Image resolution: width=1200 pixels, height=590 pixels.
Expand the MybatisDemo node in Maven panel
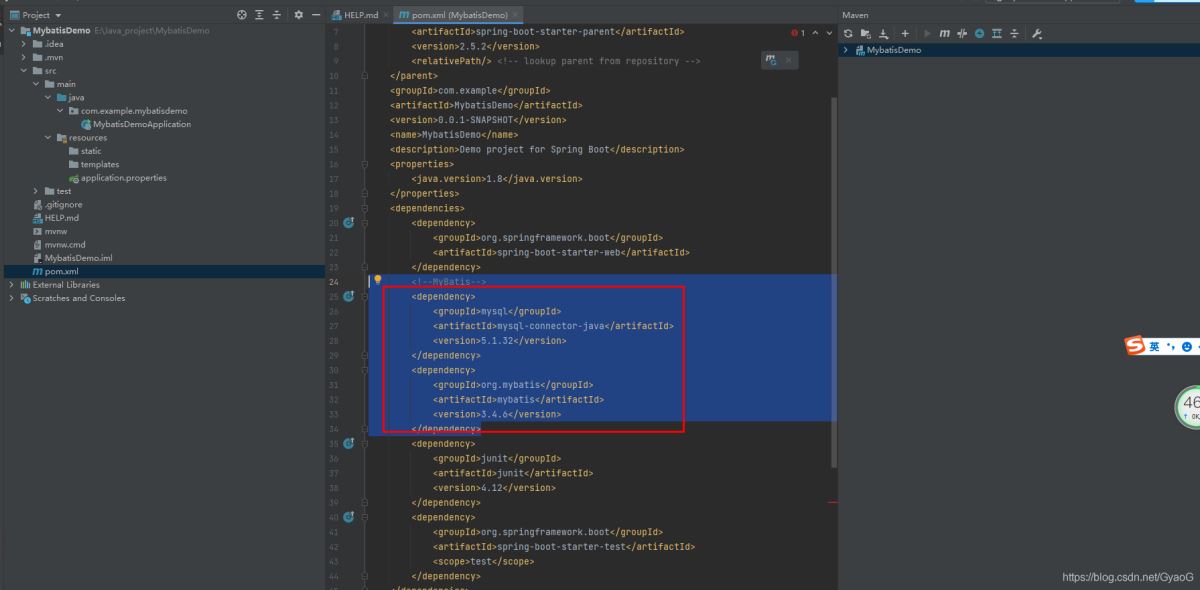pyautogui.click(x=846, y=49)
